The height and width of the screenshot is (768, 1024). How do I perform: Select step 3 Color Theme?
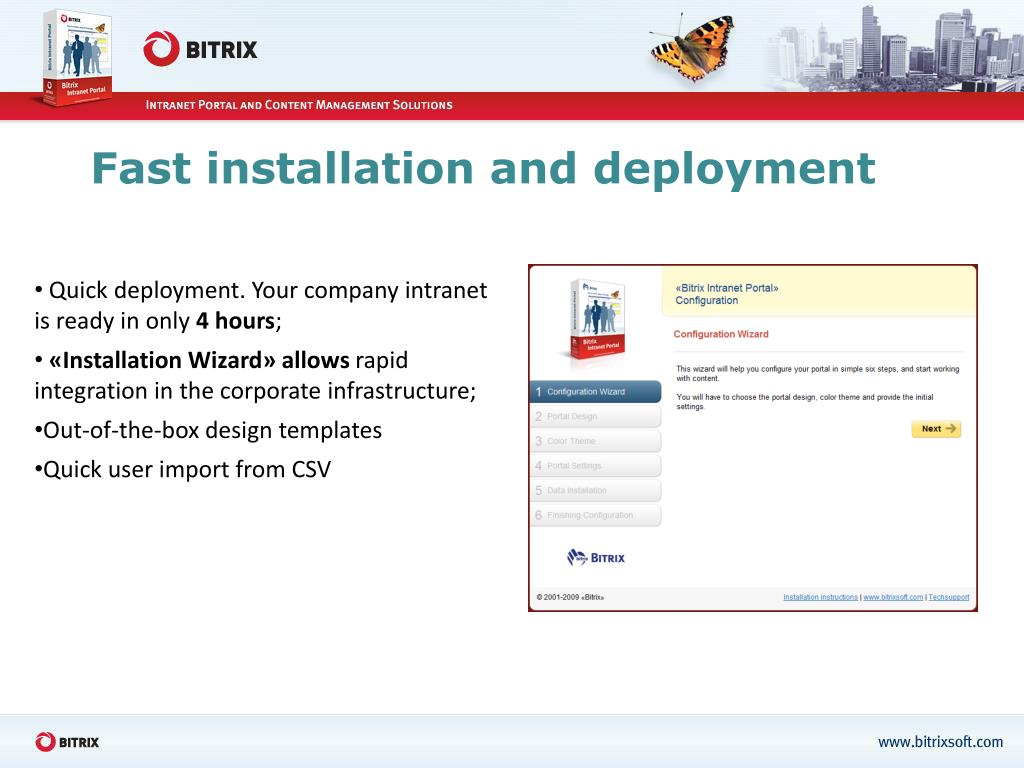pos(596,441)
